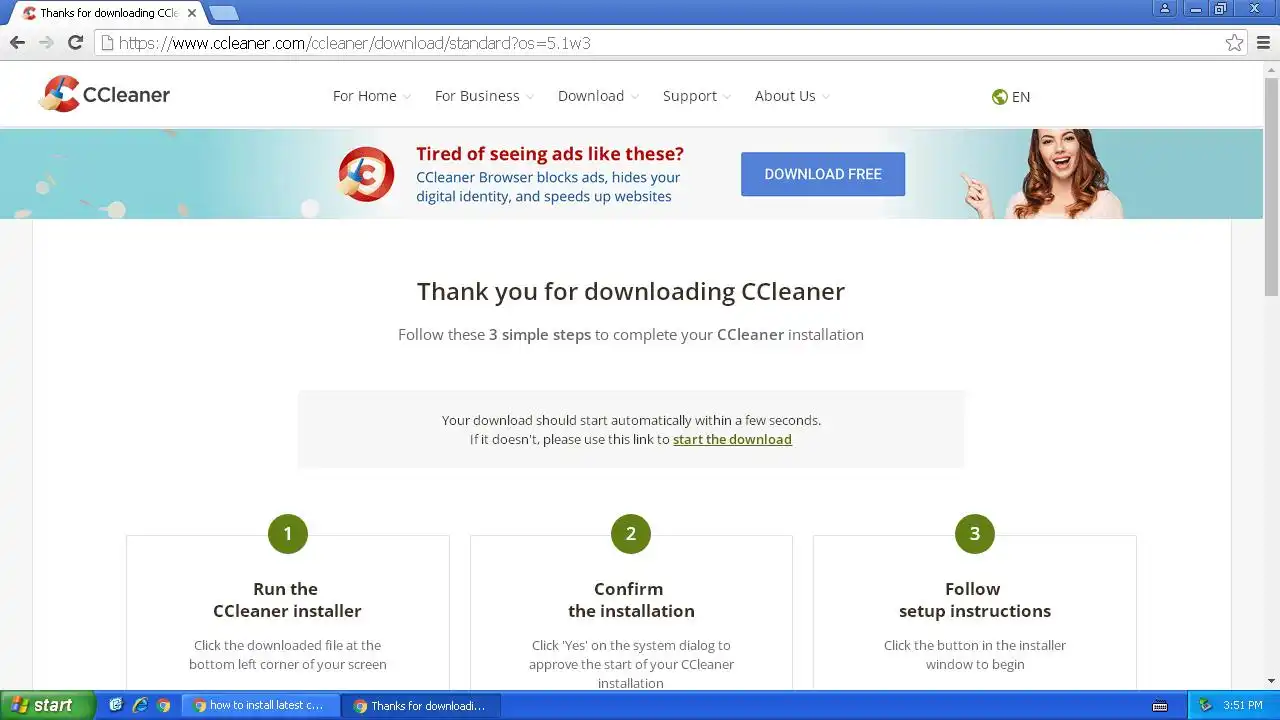Click the scrollbar down arrow
1280x720 pixels.
coord(1271,681)
